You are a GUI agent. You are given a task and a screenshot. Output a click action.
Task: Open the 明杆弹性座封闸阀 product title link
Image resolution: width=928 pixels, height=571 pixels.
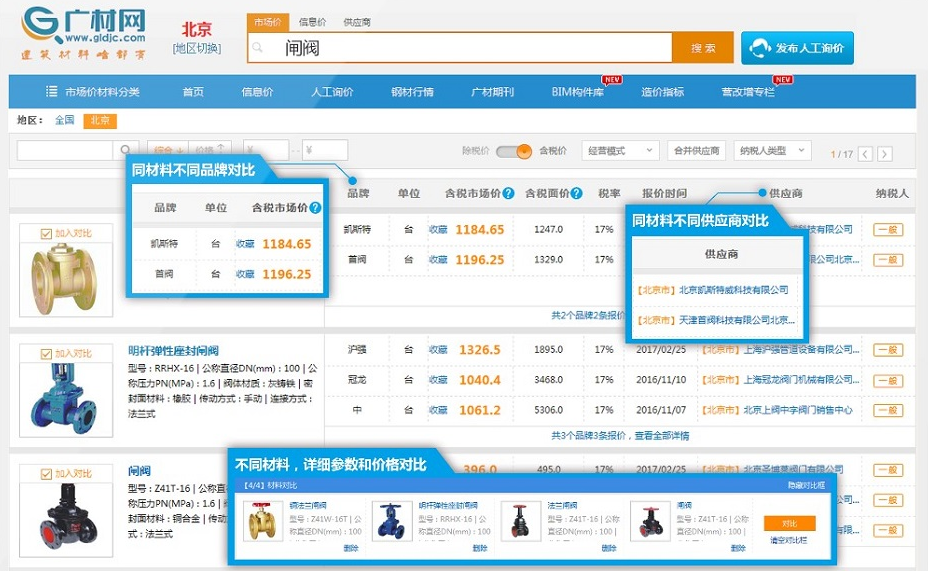[173, 351]
